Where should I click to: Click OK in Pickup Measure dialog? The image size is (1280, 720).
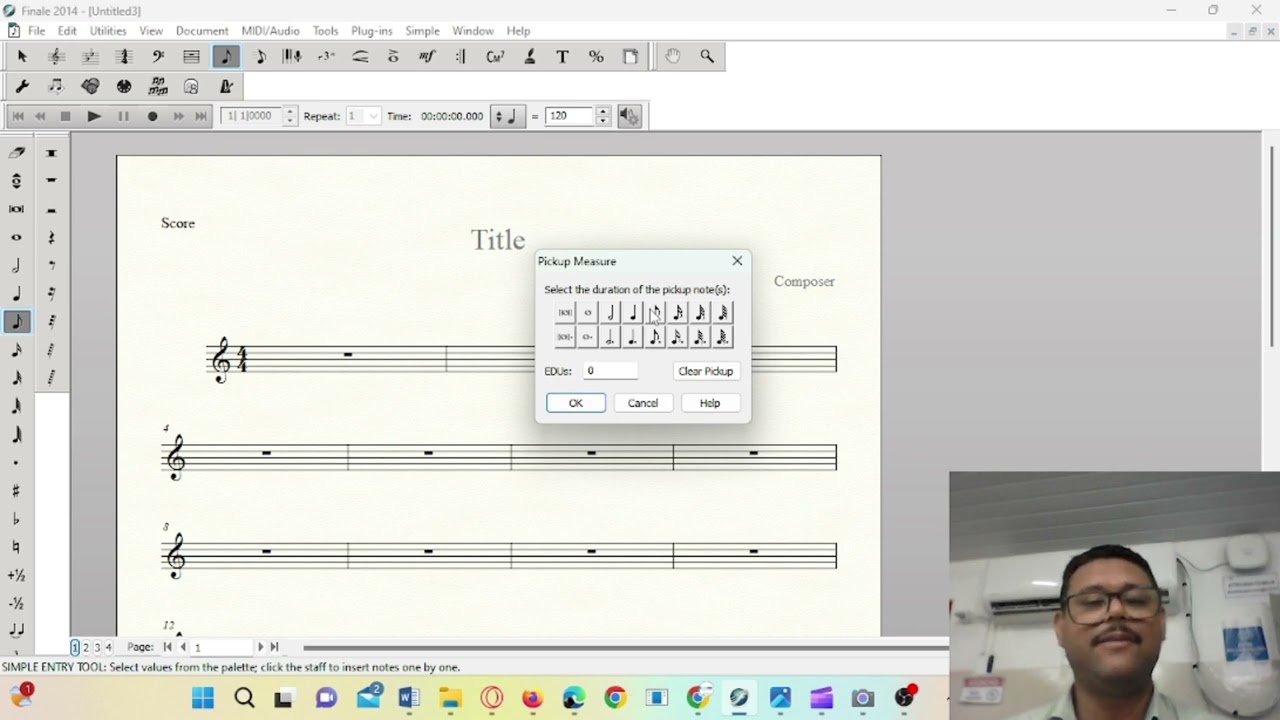(576, 403)
